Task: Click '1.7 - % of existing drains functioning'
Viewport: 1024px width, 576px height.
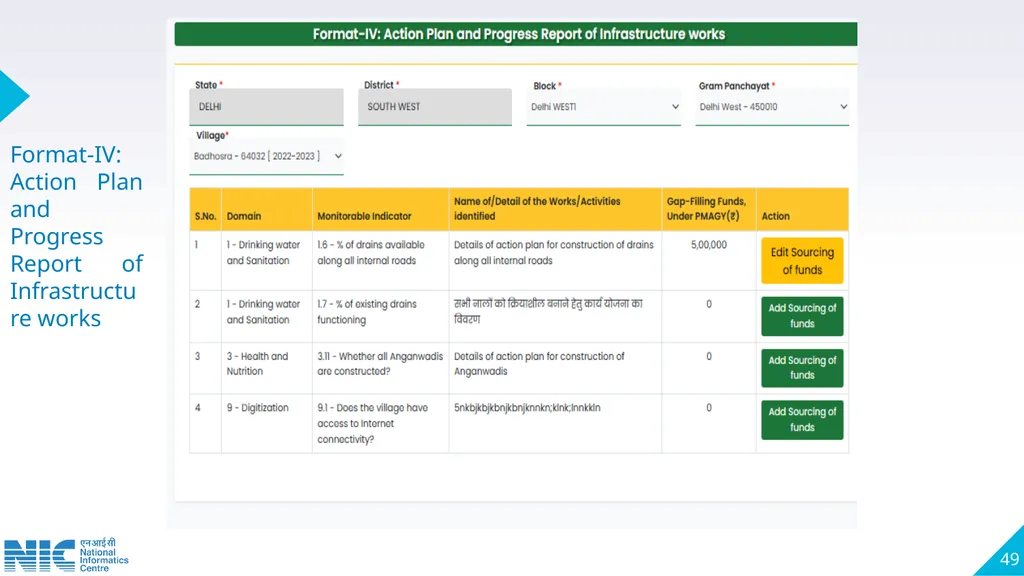Action: pos(367,312)
